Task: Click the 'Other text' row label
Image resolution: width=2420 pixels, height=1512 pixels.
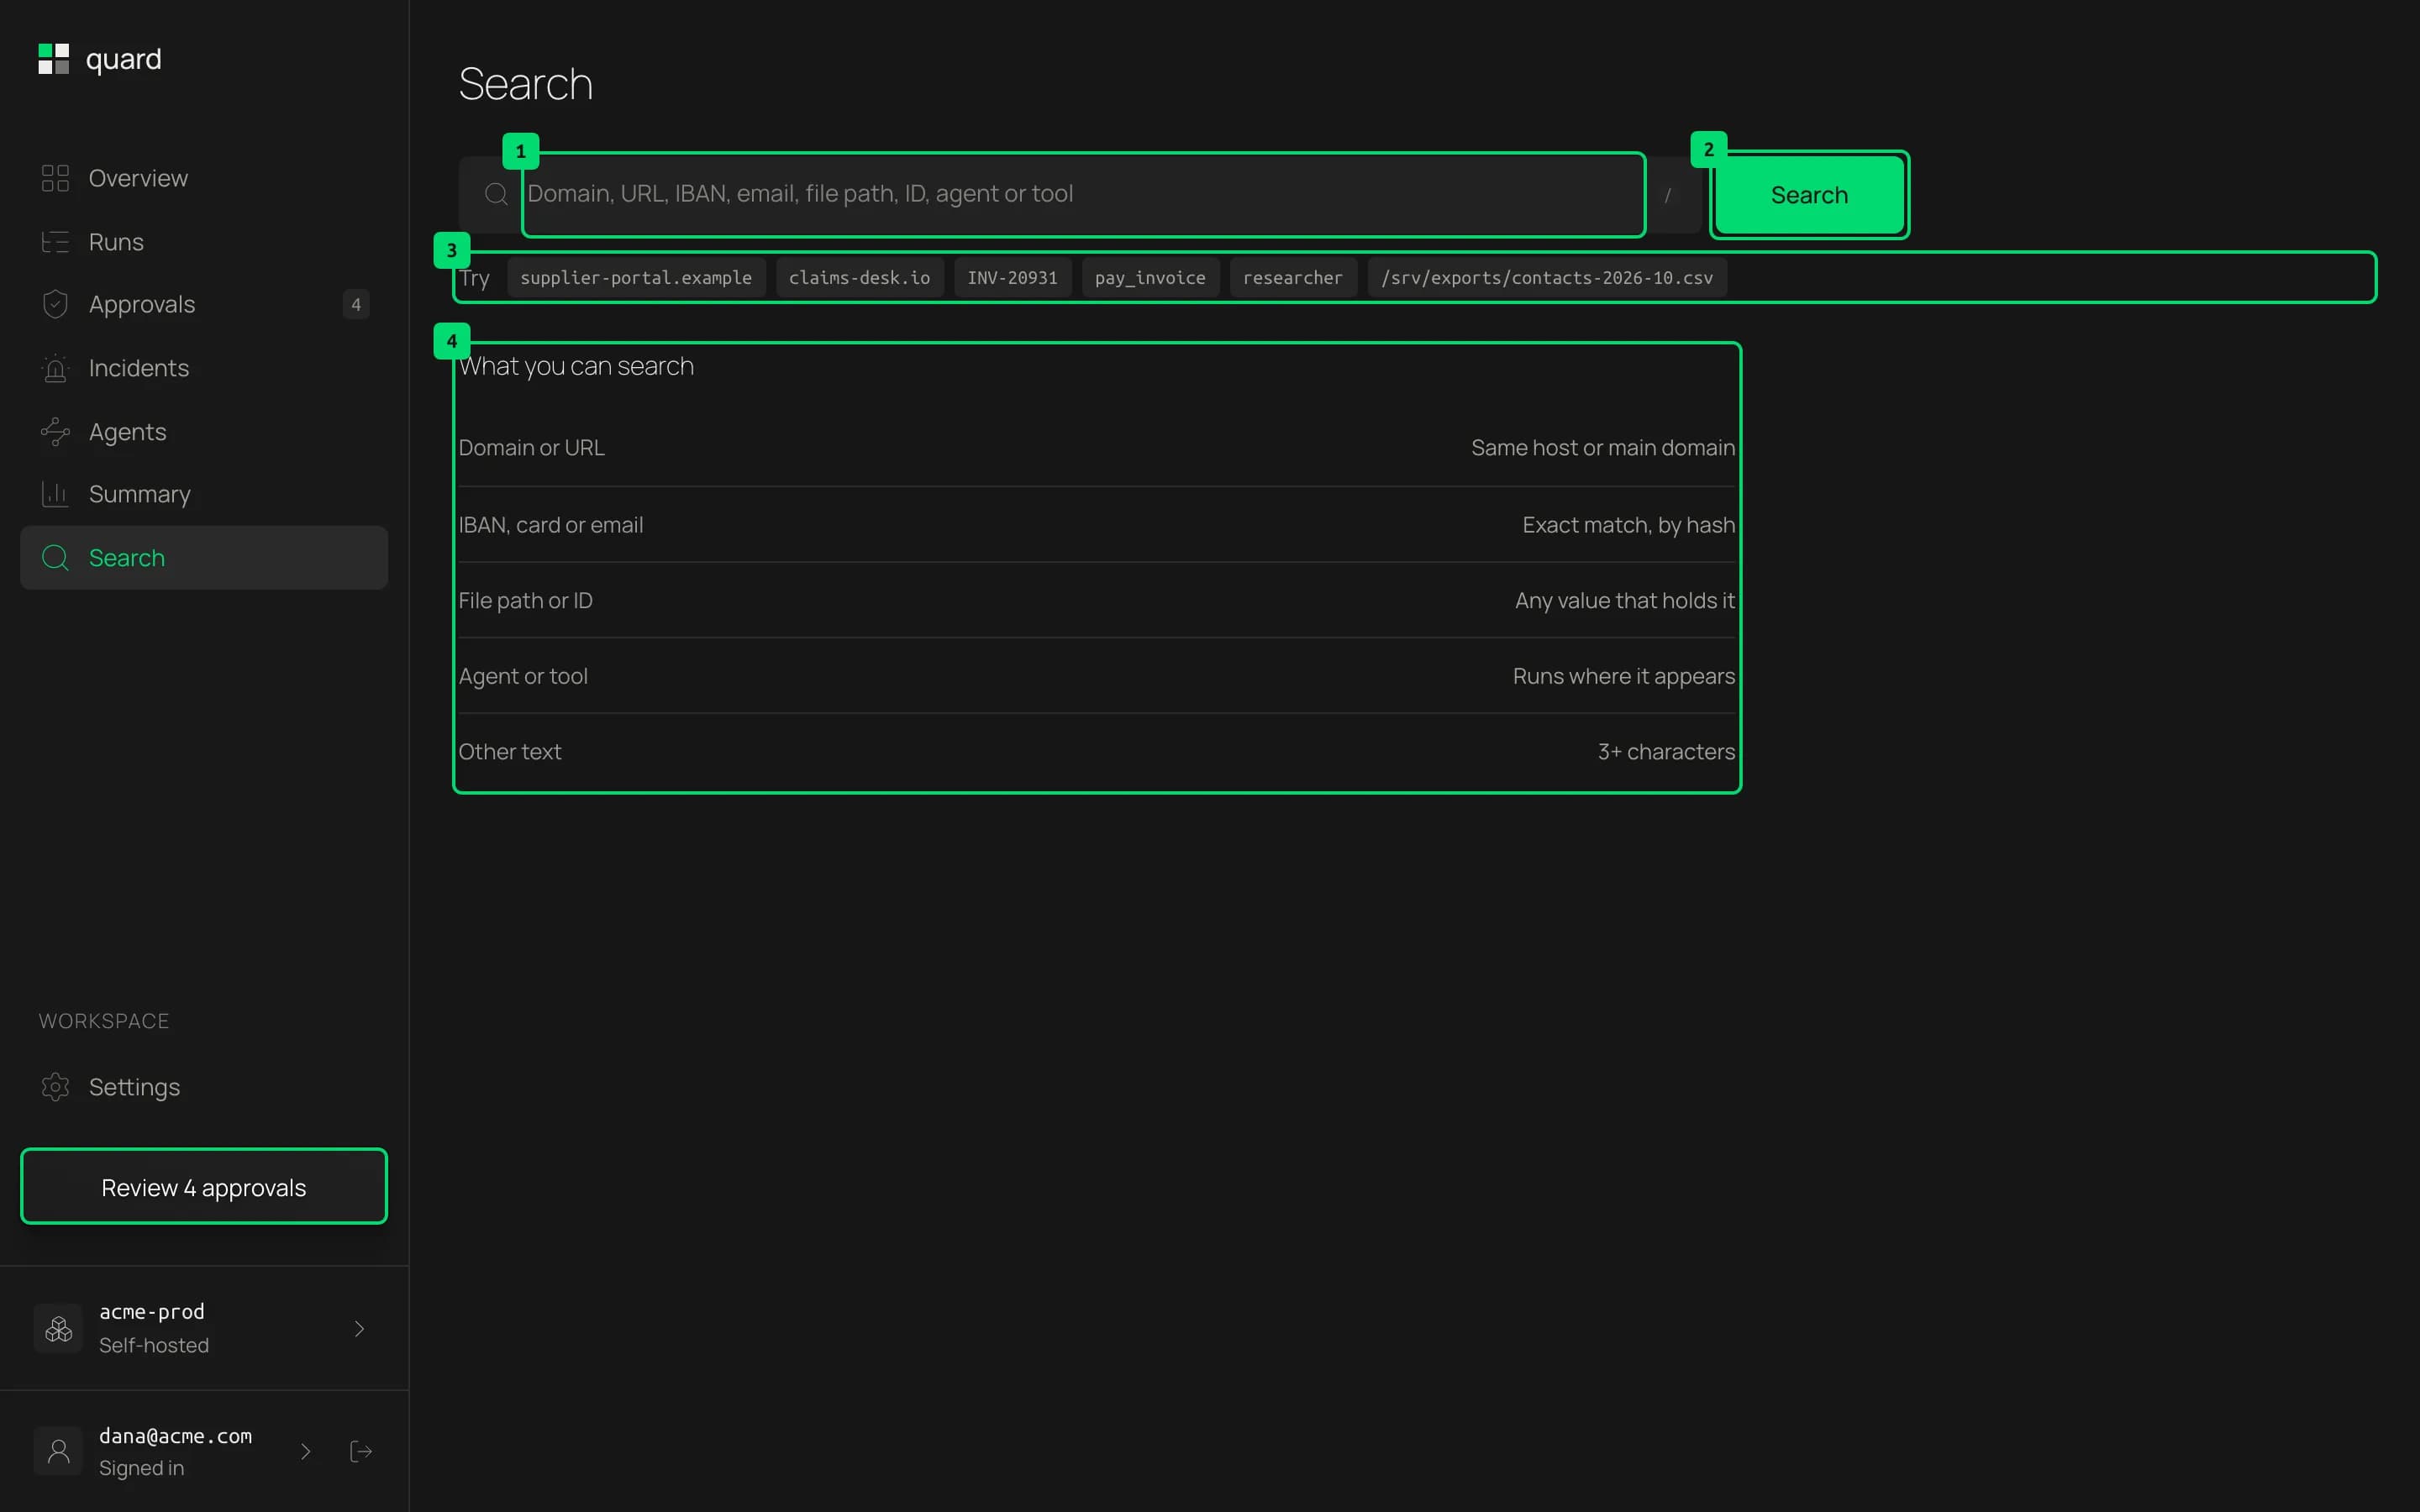Action: (x=509, y=752)
